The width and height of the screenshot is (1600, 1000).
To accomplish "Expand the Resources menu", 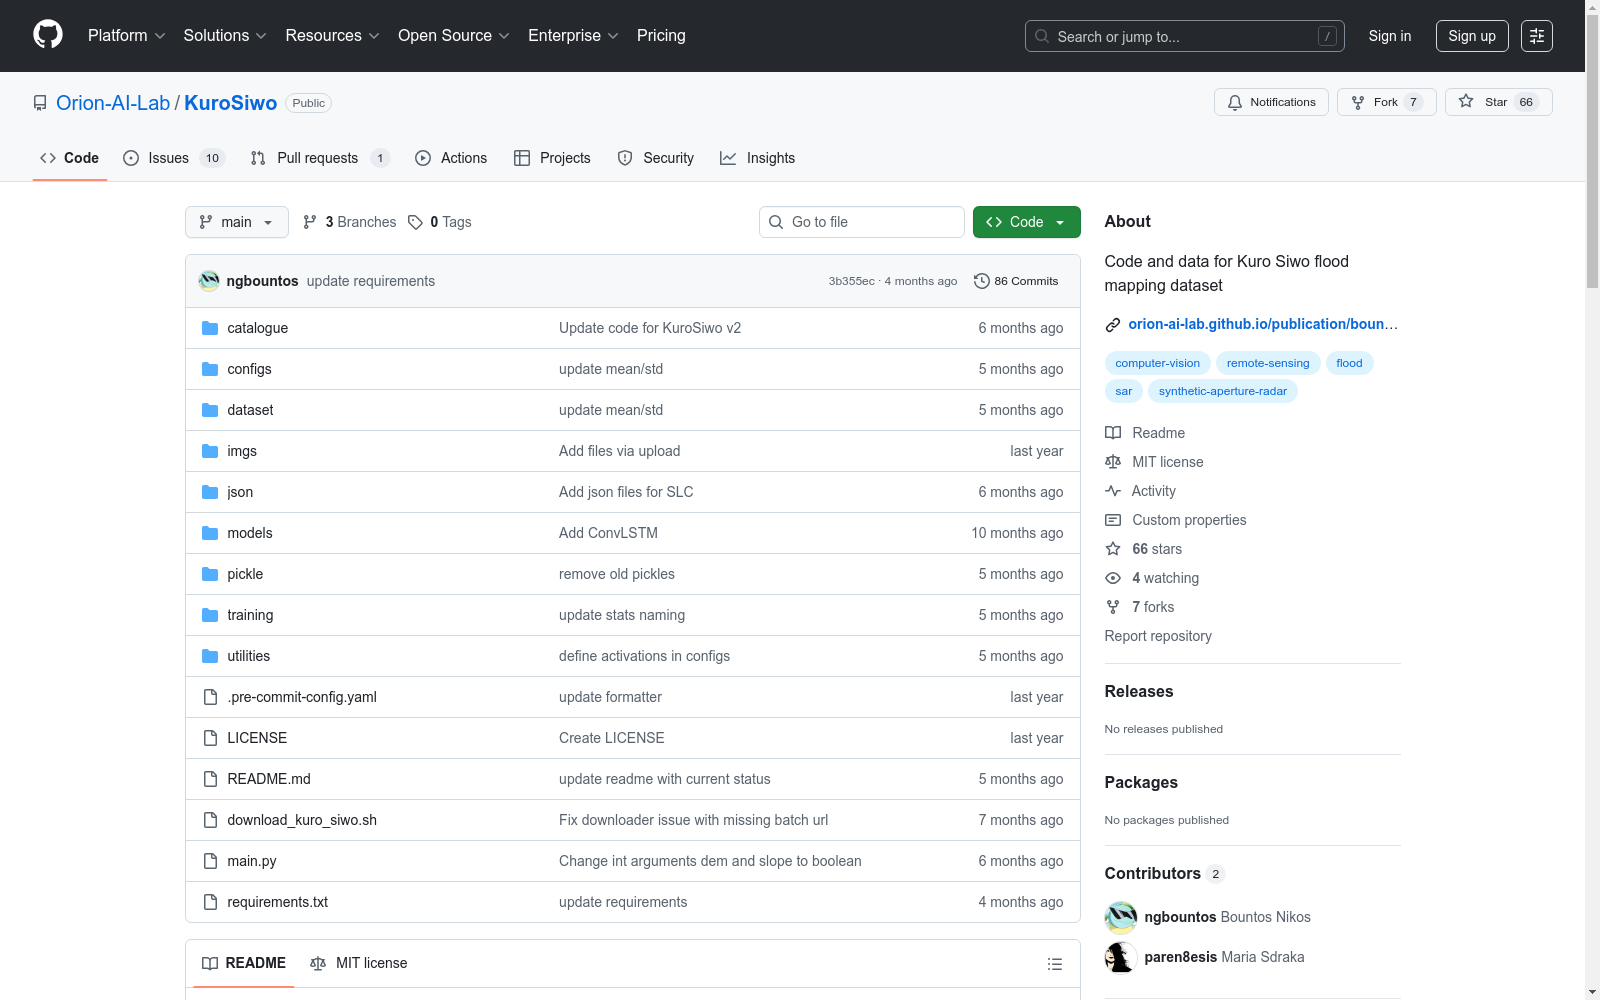I will 332,36.
